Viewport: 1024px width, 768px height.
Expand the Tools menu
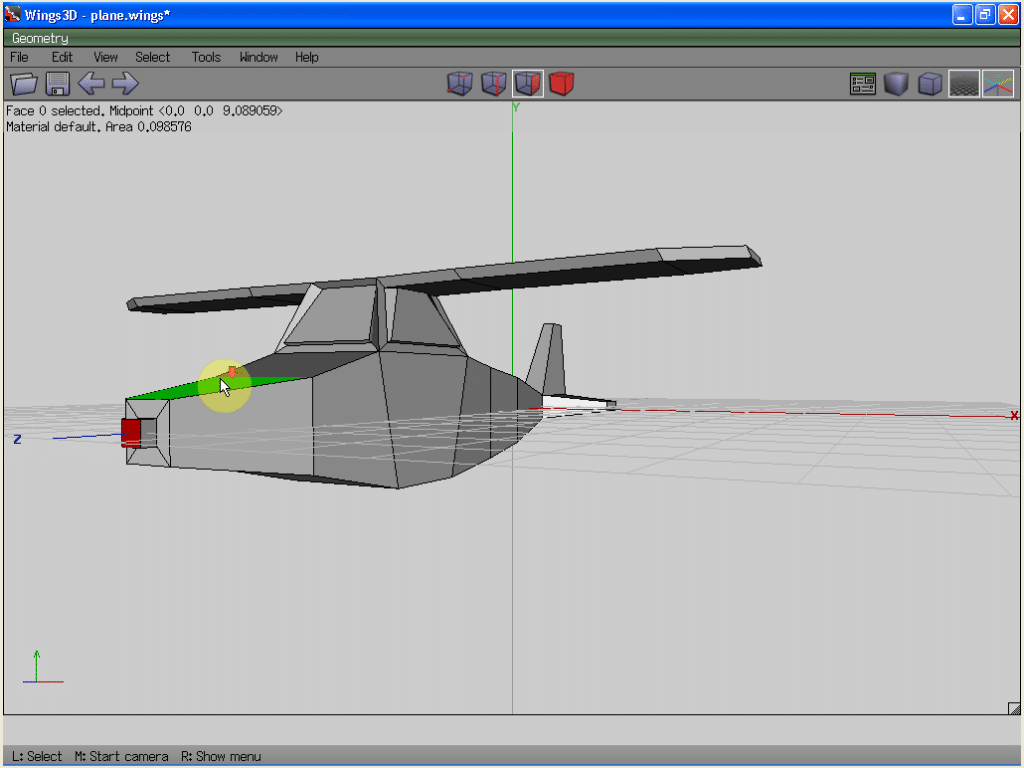206,57
